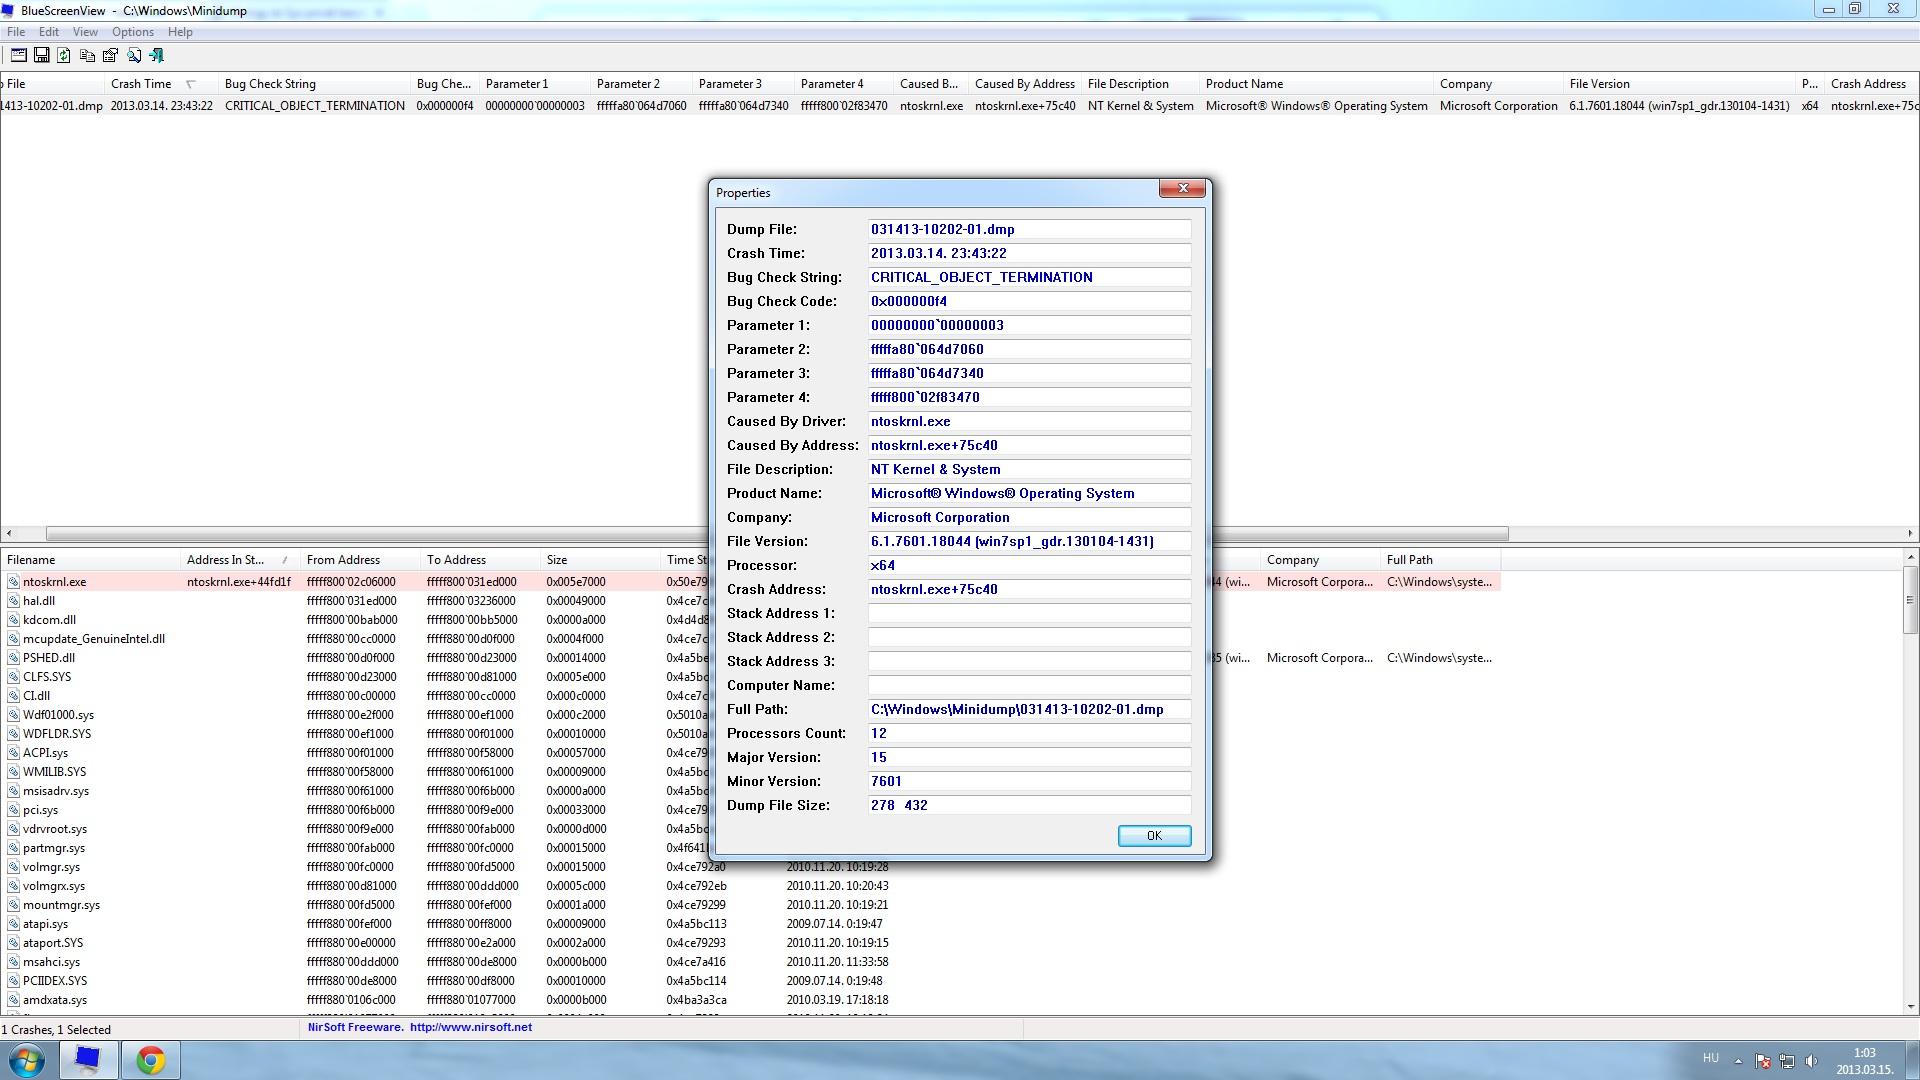This screenshot has width=1920, height=1080.
Task: Open the Action Center flag tray icon
Action: pos(1763,1060)
